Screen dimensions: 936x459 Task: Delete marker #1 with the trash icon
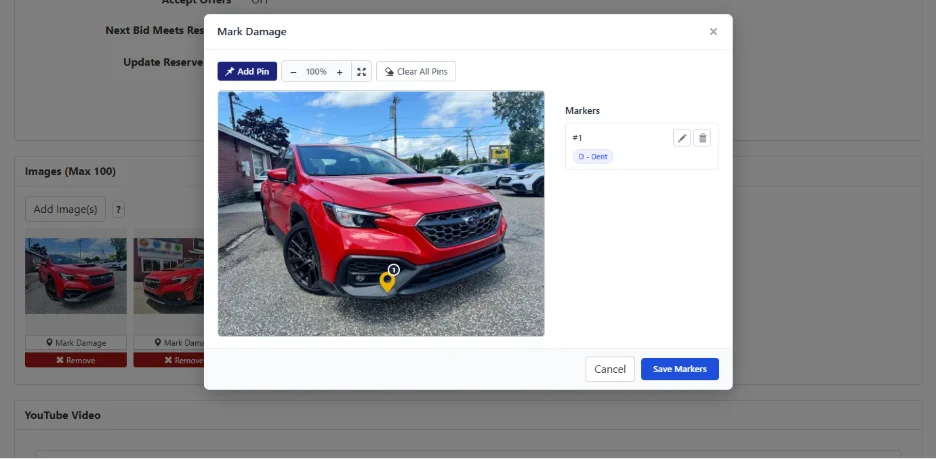pyautogui.click(x=702, y=138)
